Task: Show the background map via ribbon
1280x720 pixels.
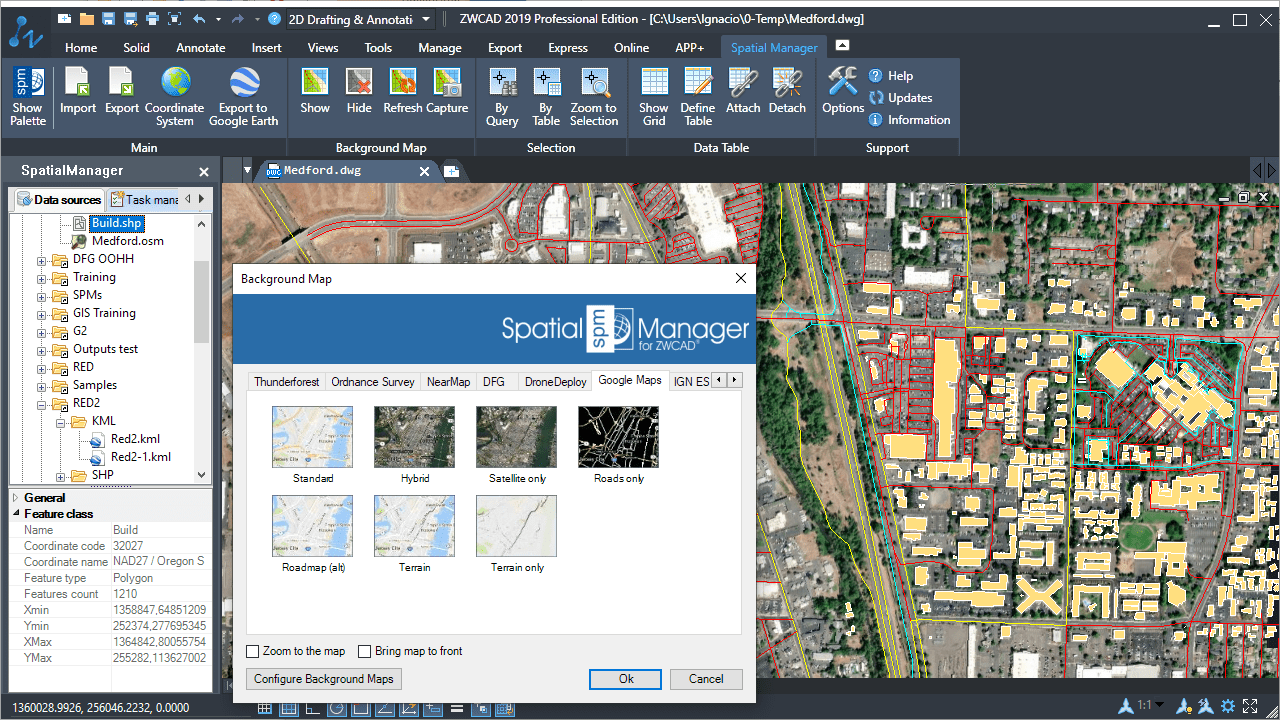Action: [315, 91]
